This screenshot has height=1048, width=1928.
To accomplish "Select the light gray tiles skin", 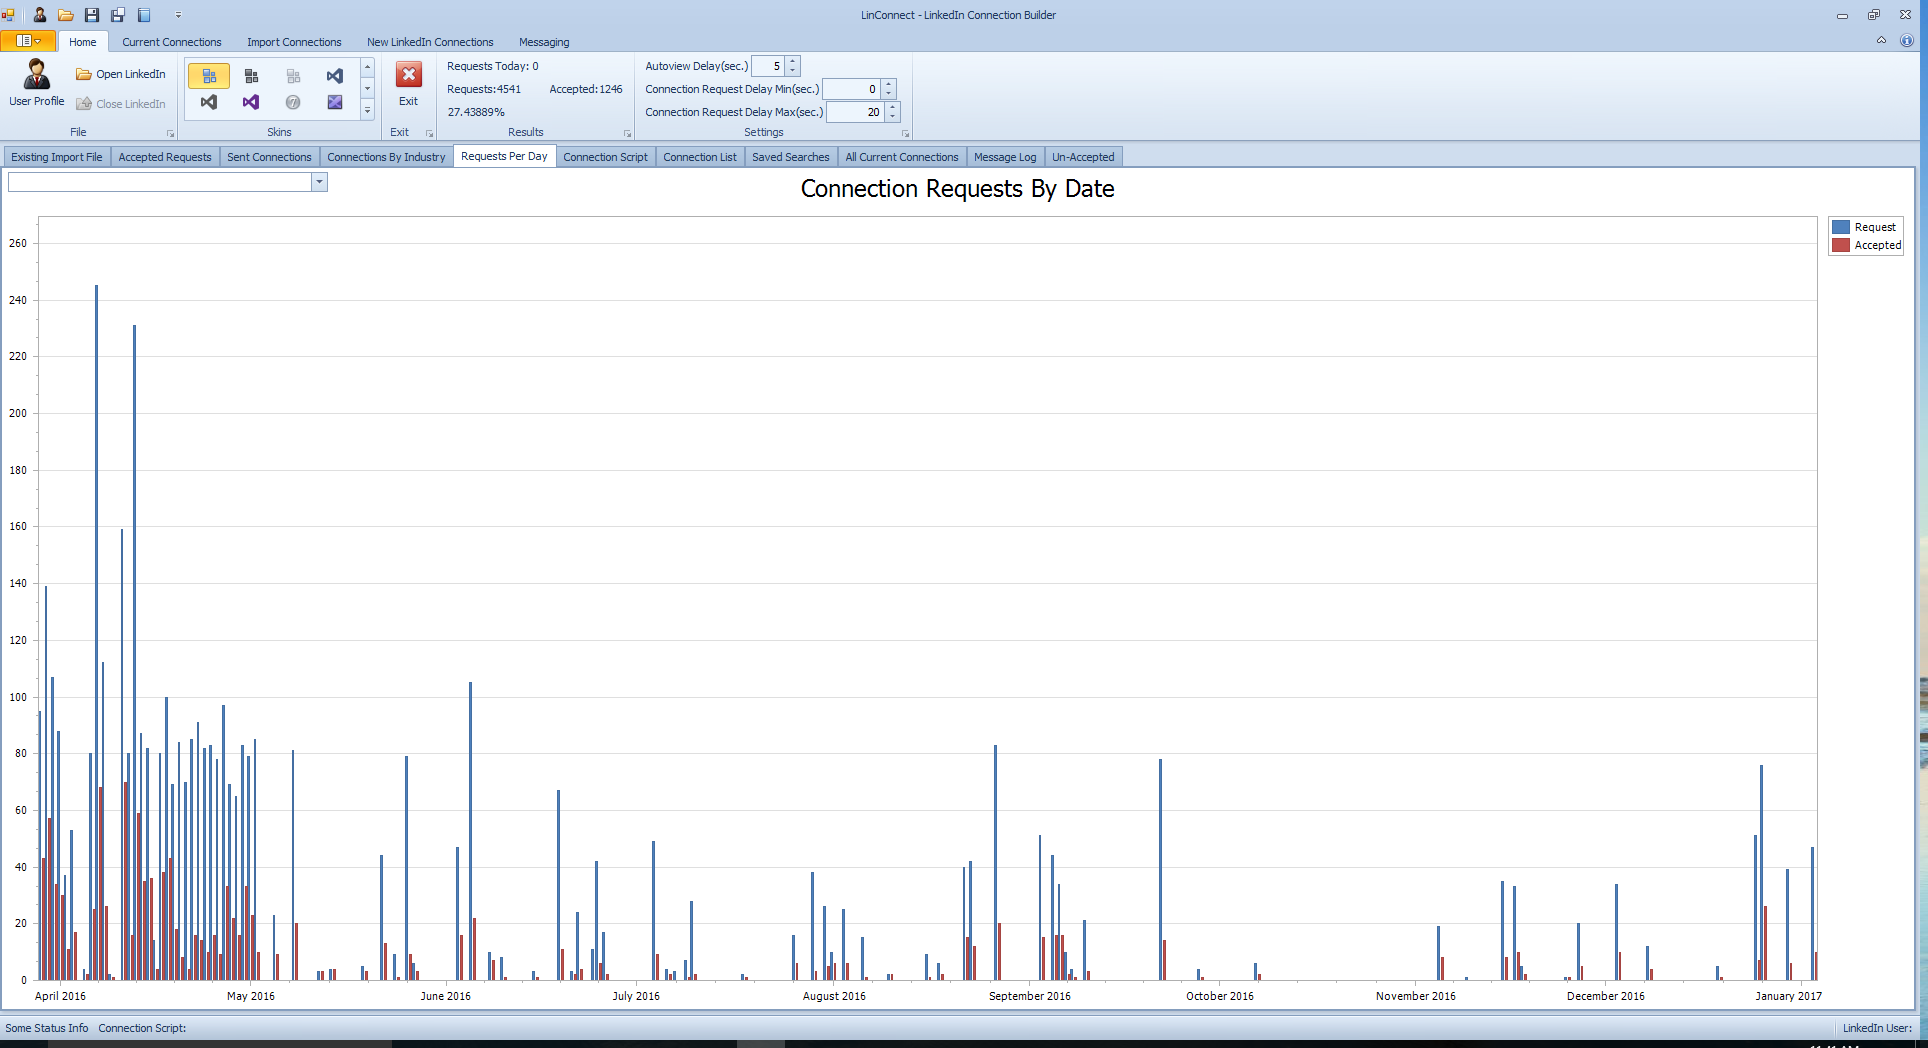I will coord(293,76).
